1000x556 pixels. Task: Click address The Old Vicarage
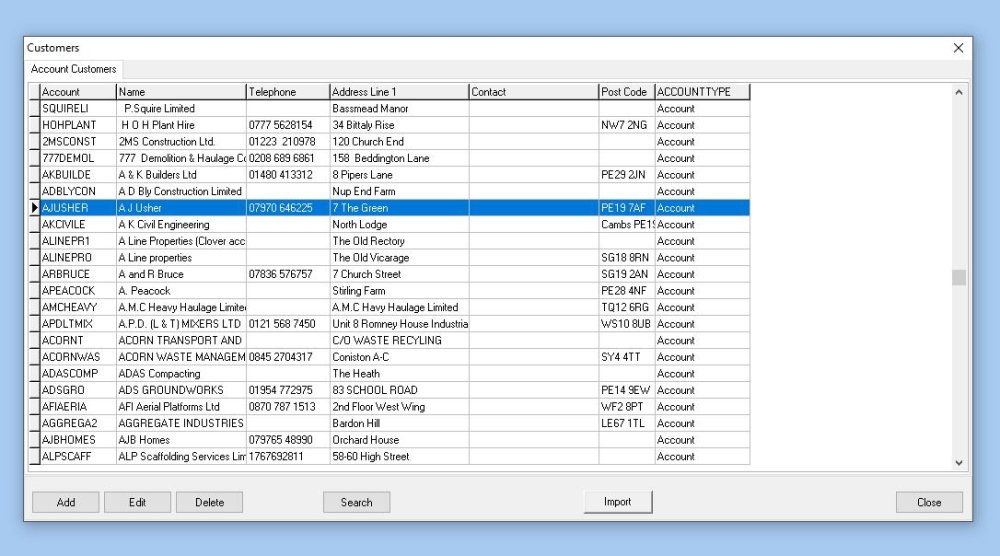coord(371,258)
